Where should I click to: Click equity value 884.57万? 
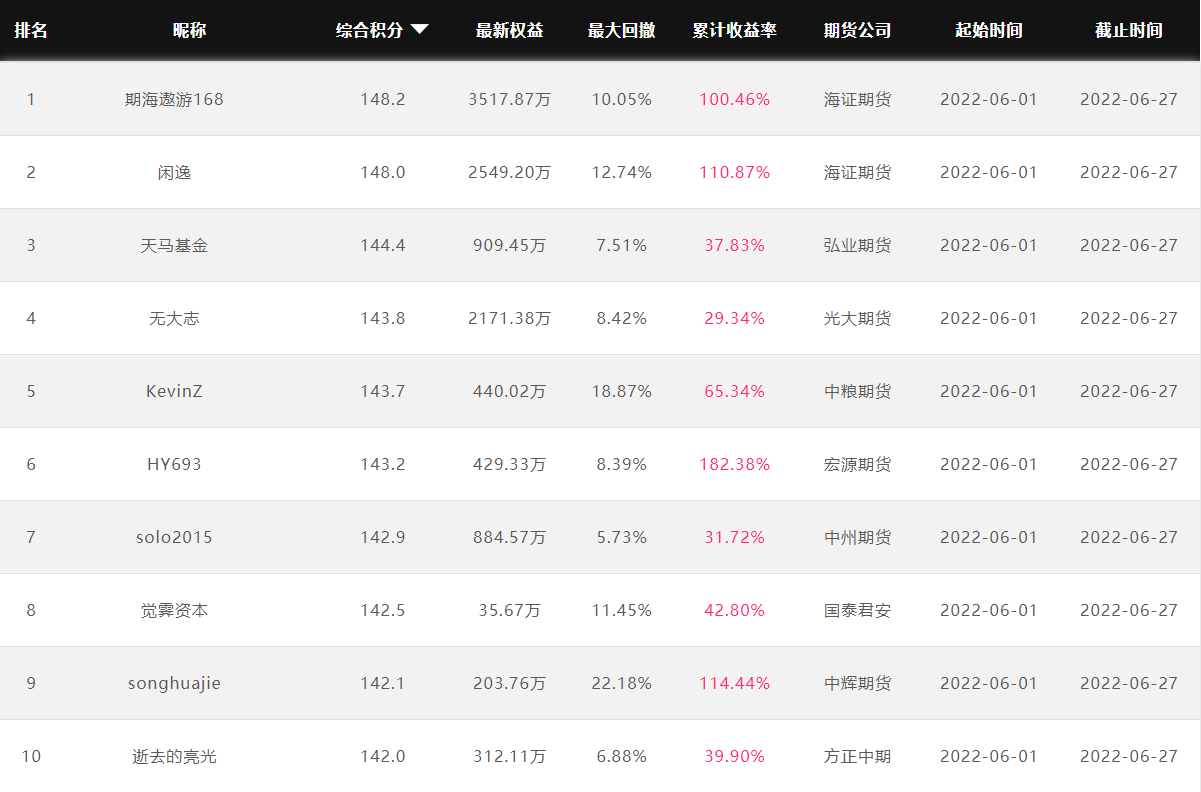(x=510, y=537)
